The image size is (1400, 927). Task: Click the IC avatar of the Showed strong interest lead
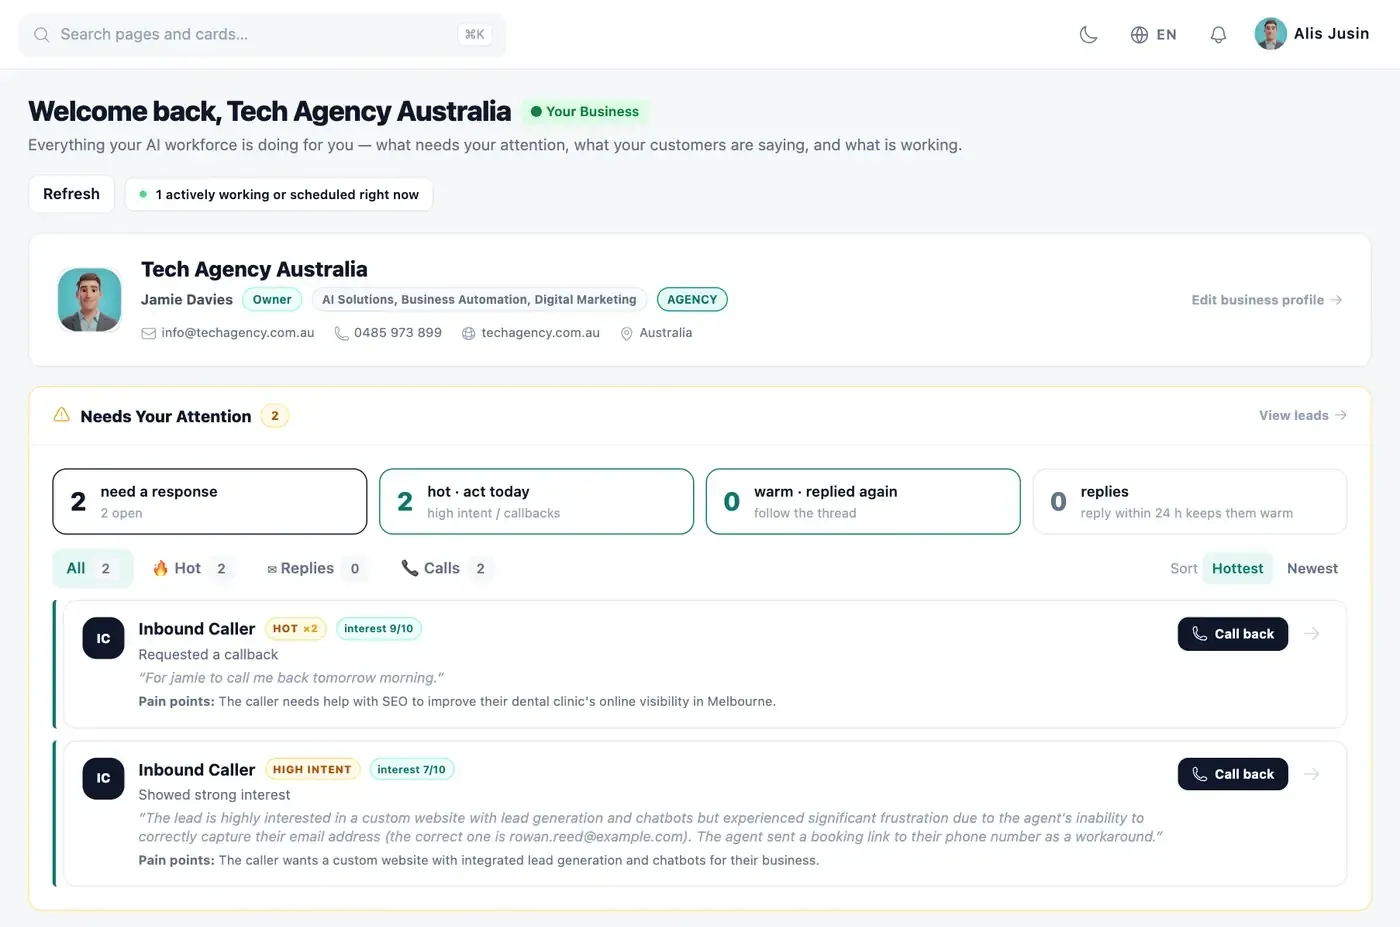click(x=103, y=778)
